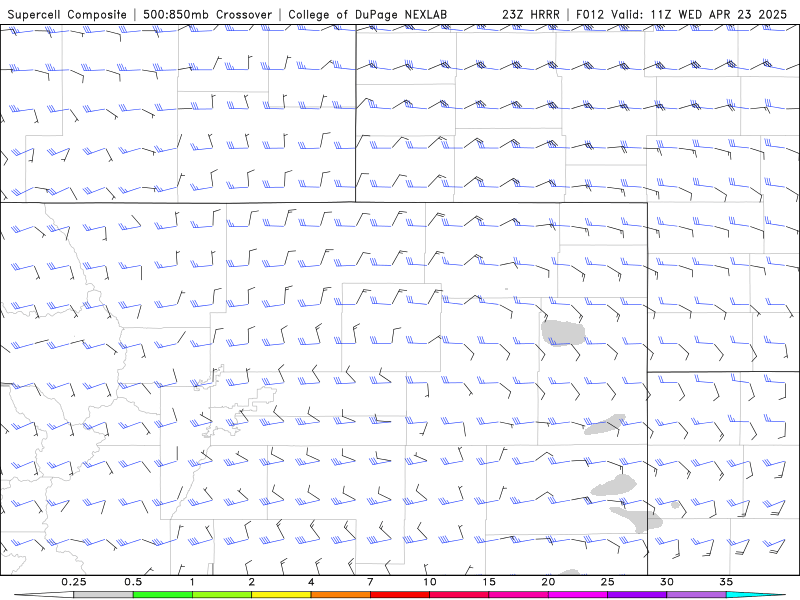
Task: Click the scale label reading 35
Action: tap(726, 582)
